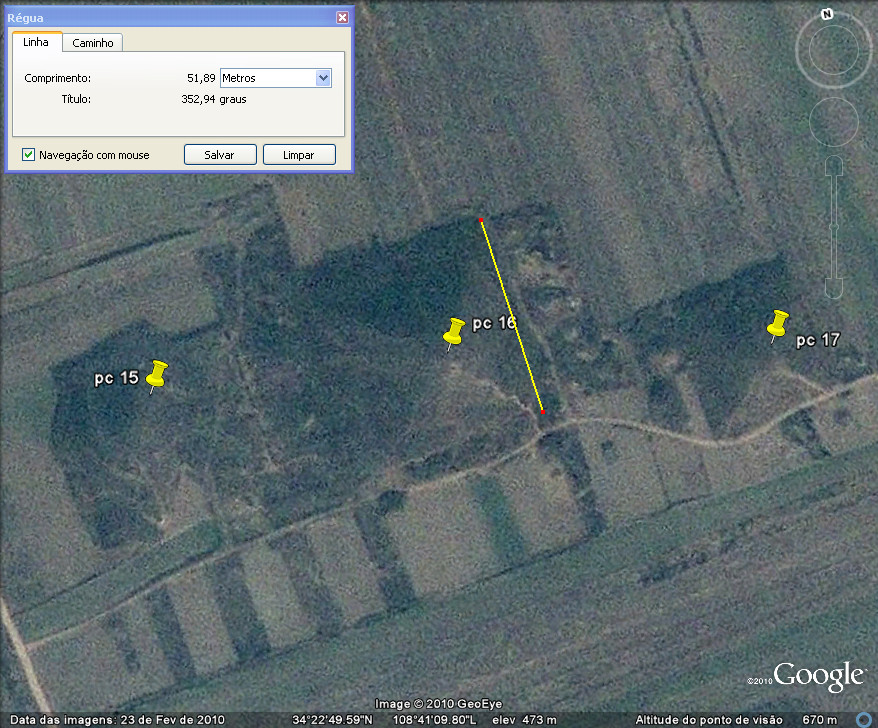Click the move joystick circle below compass
Screen dimensions: 878x728
pos(833,122)
